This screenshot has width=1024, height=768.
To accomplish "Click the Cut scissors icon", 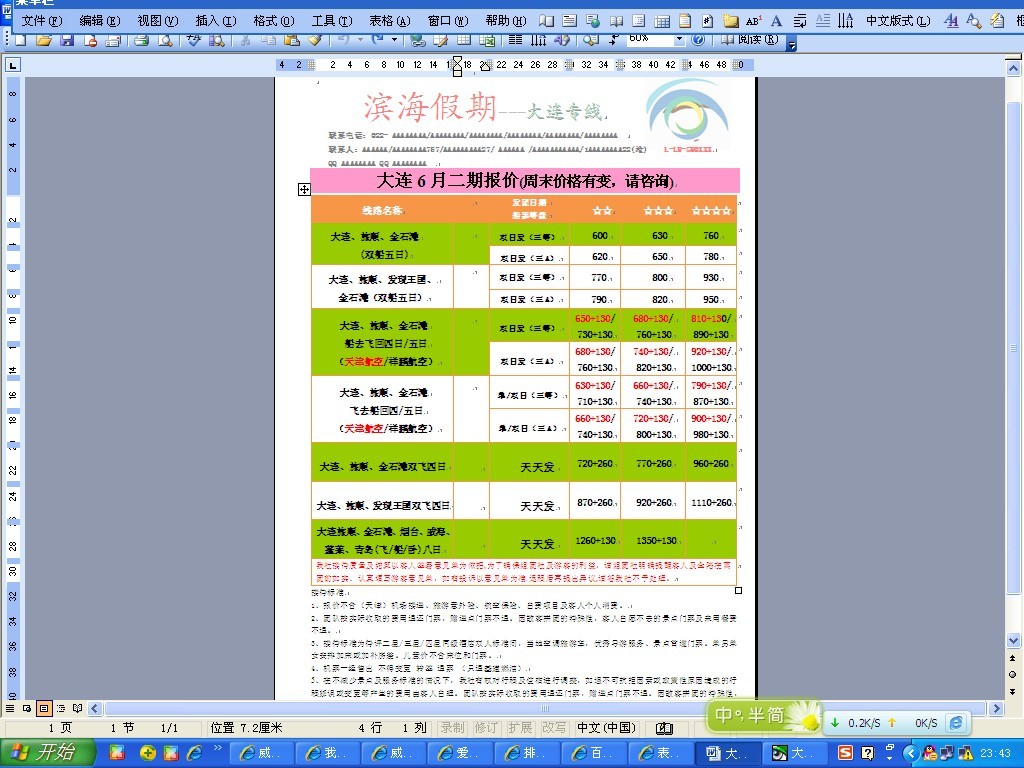I will point(245,40).
